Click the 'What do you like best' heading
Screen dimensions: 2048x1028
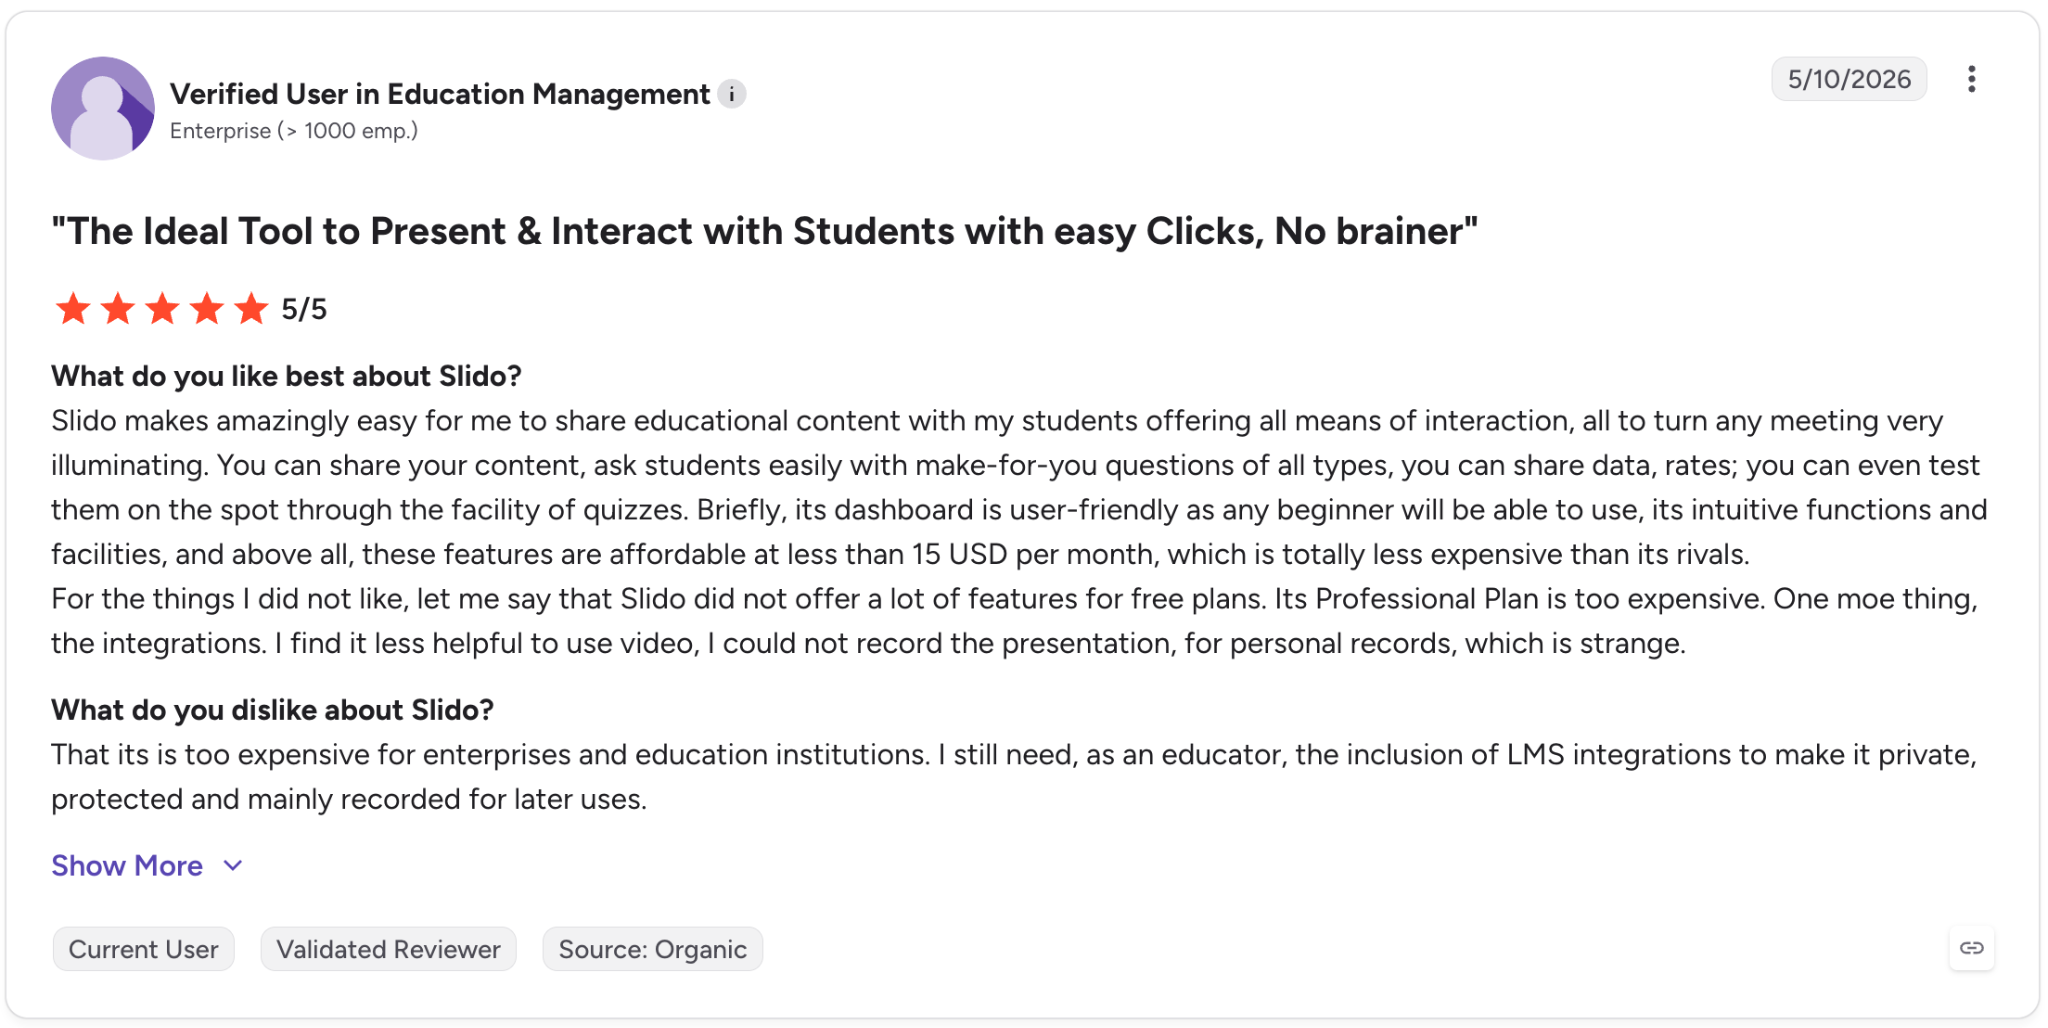click(286, 376)
